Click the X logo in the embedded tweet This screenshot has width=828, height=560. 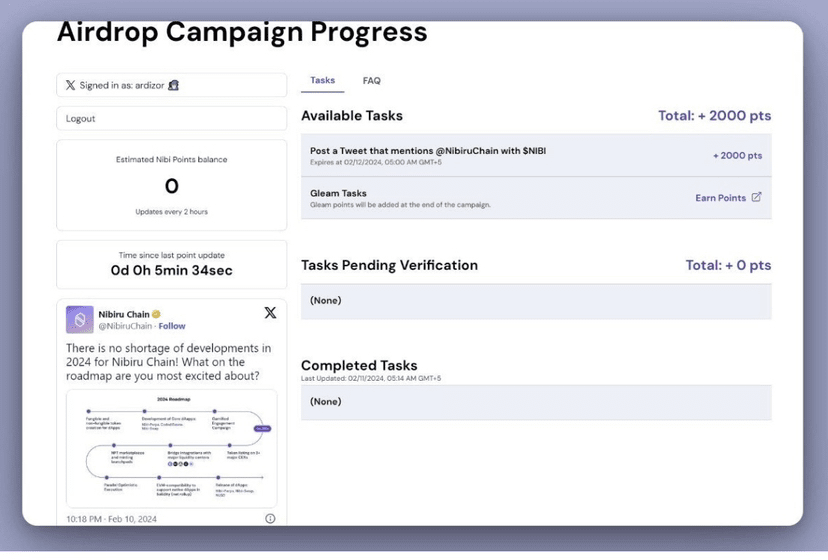[270, 313]
